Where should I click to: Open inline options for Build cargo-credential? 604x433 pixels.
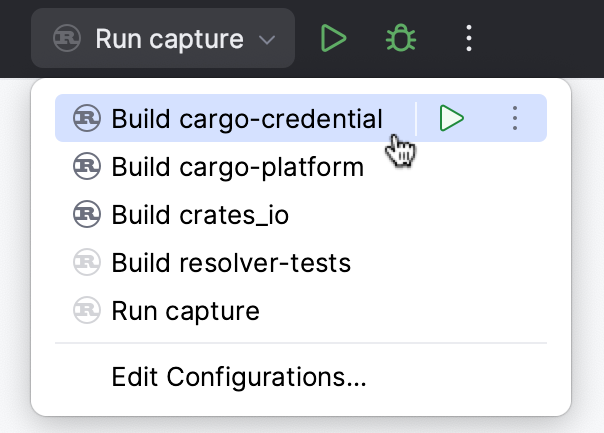click(515, 119)
